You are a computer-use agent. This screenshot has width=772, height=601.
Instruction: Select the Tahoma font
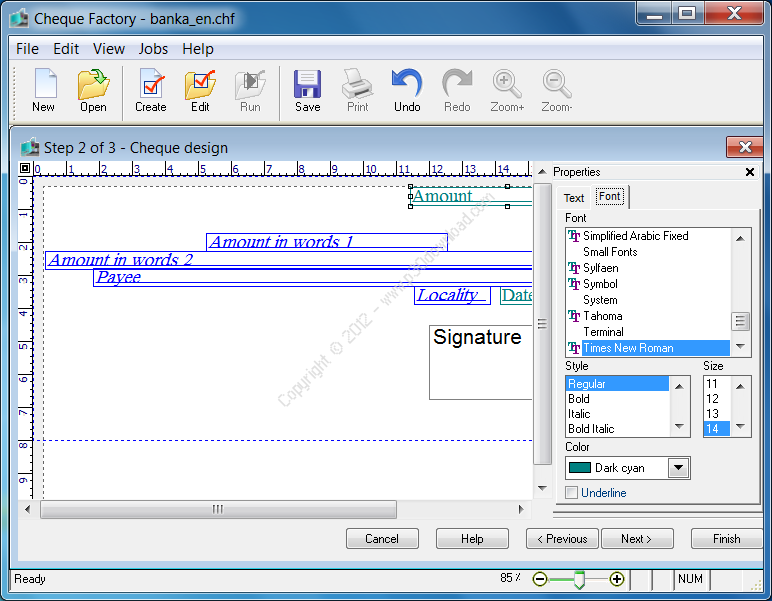pos(603,316)
